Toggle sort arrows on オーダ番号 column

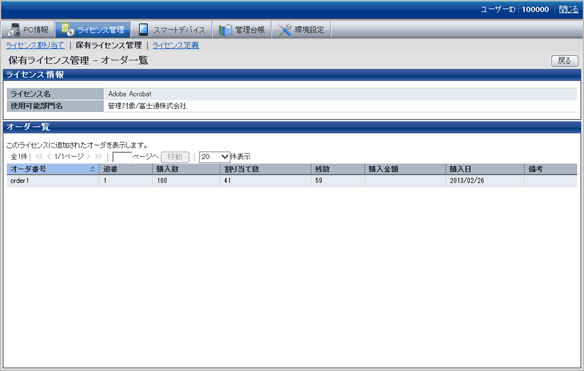pos(92,169)
